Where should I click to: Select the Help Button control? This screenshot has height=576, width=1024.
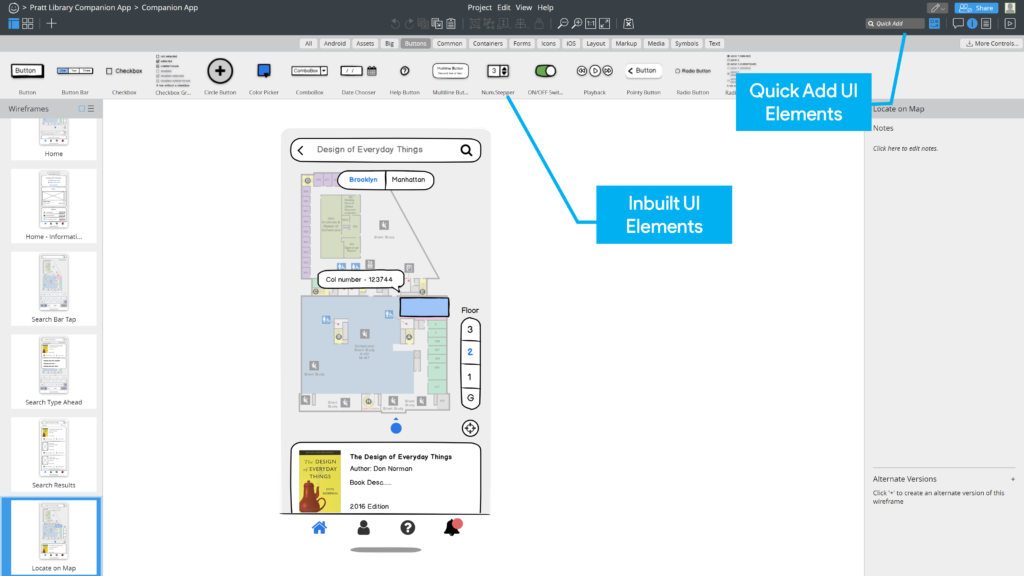click(x=404, y=72)
